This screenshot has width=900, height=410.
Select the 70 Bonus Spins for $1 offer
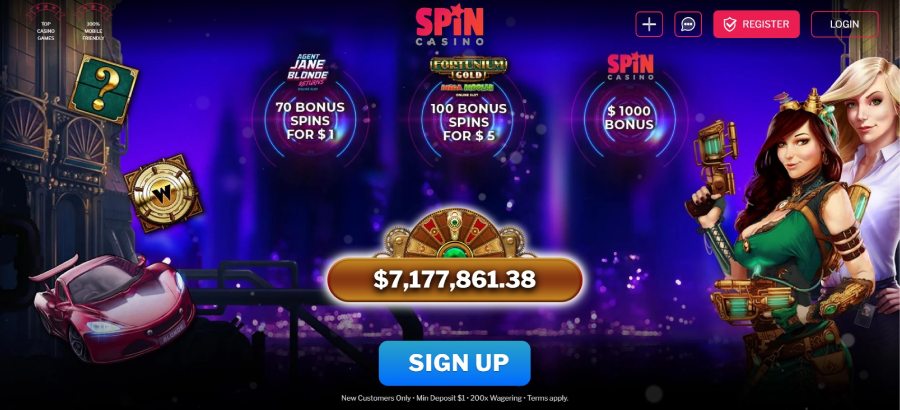click(310, 121)
